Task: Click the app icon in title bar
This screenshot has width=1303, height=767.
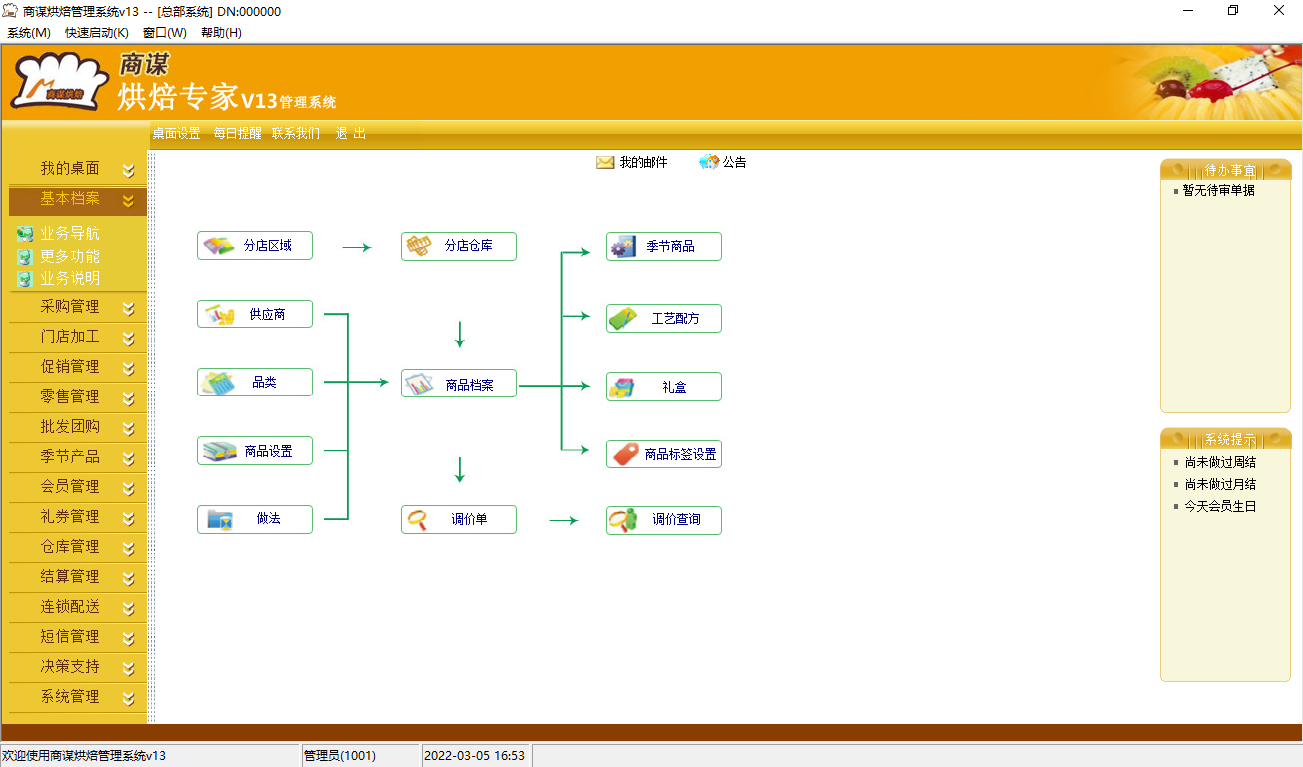Action: coord(11,11)
